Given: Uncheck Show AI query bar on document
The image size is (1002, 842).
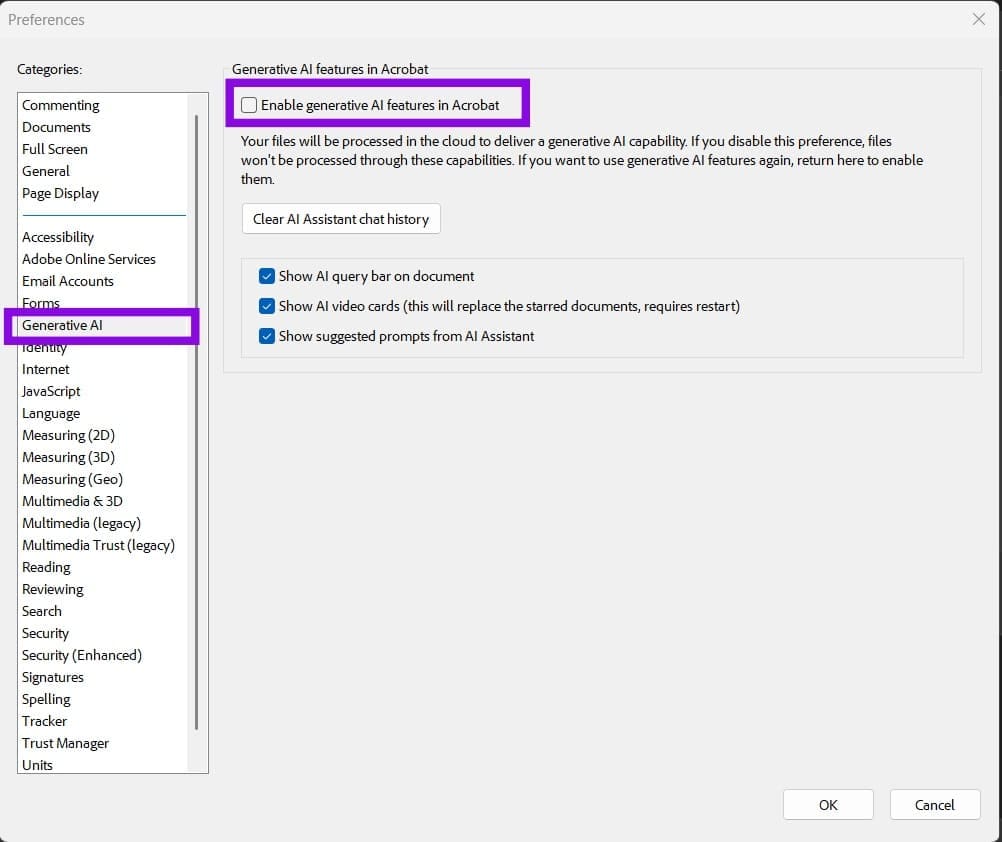Looking at the screenshot, I should click(266, 276).
